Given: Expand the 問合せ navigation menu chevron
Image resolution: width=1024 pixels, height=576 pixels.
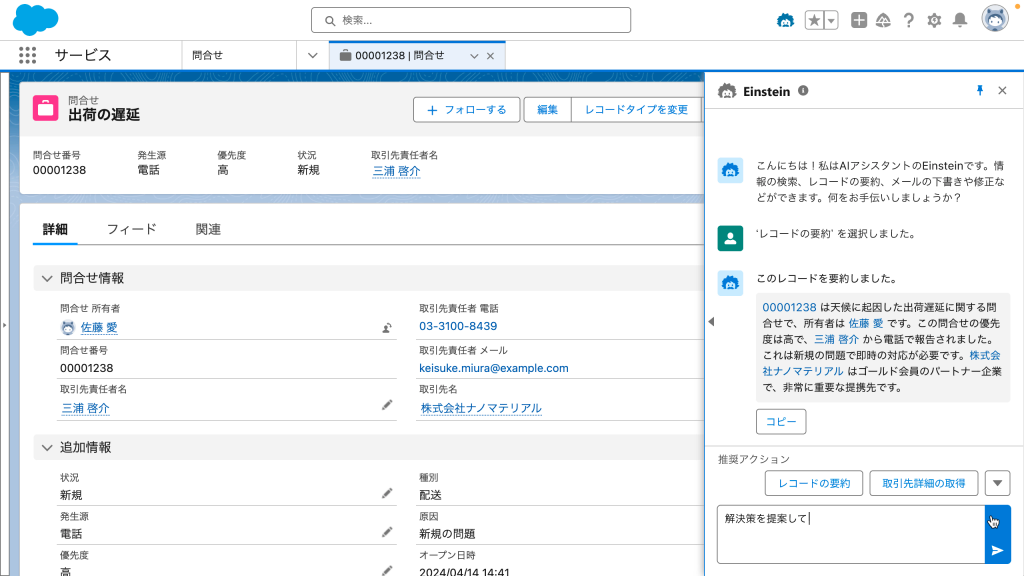Looking at the screenshot, I should click(312, 56).
